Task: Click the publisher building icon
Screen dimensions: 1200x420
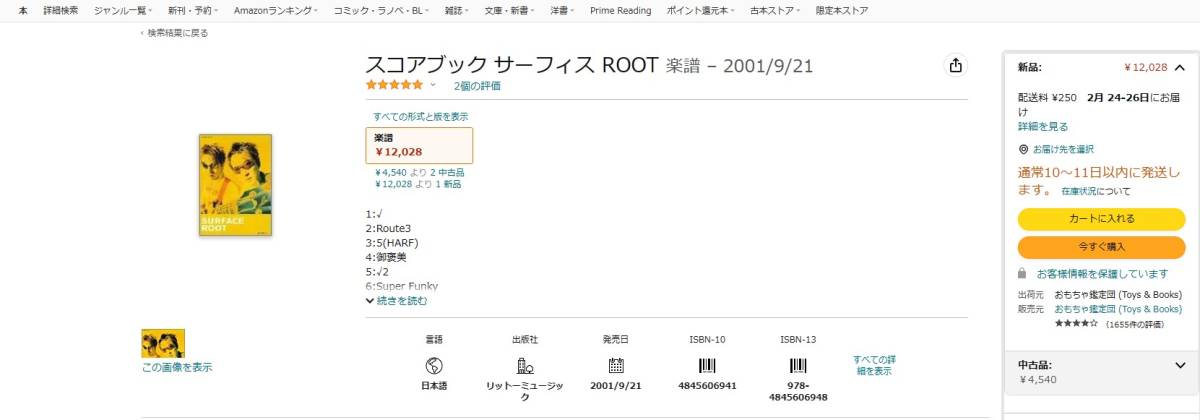Action: tap(524, 365)
